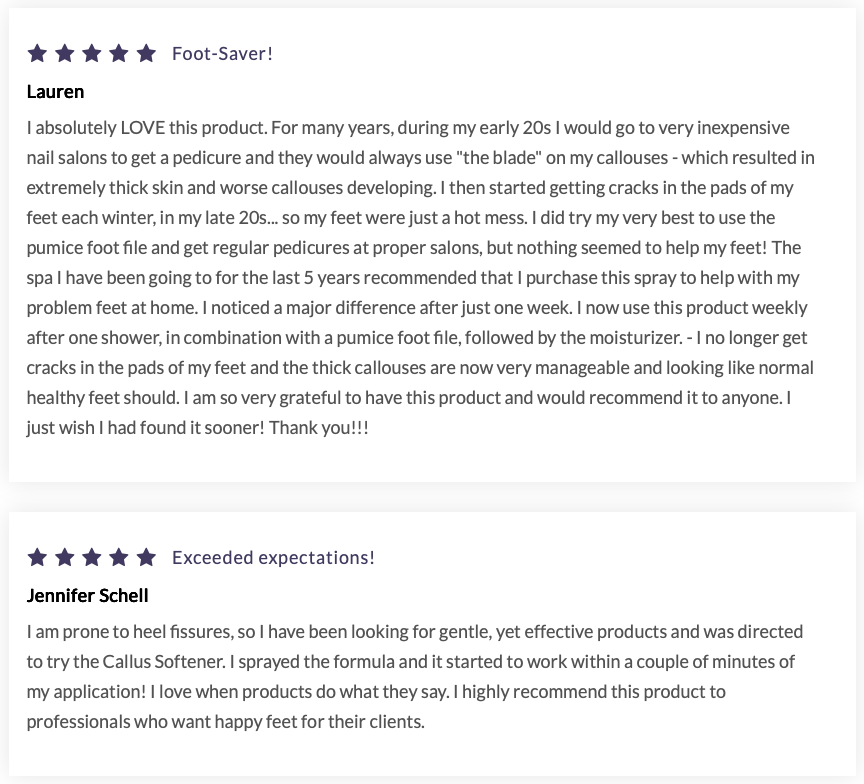Click the fourth star in Foot-Saver review
864x784 pixels.
coord(119,53)
